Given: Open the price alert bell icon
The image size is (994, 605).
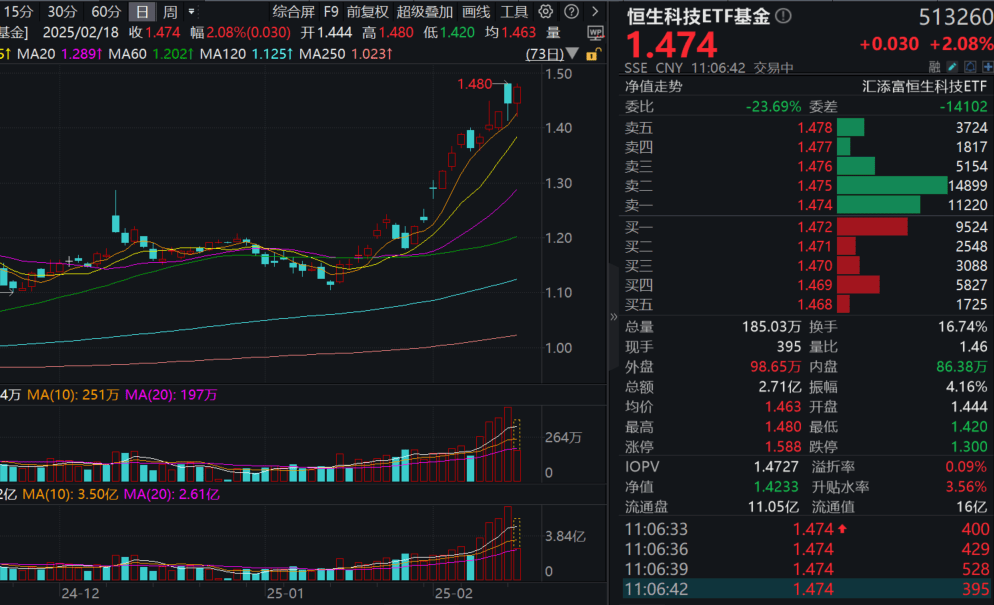Looking at the screenshot, I should [970, 66].
